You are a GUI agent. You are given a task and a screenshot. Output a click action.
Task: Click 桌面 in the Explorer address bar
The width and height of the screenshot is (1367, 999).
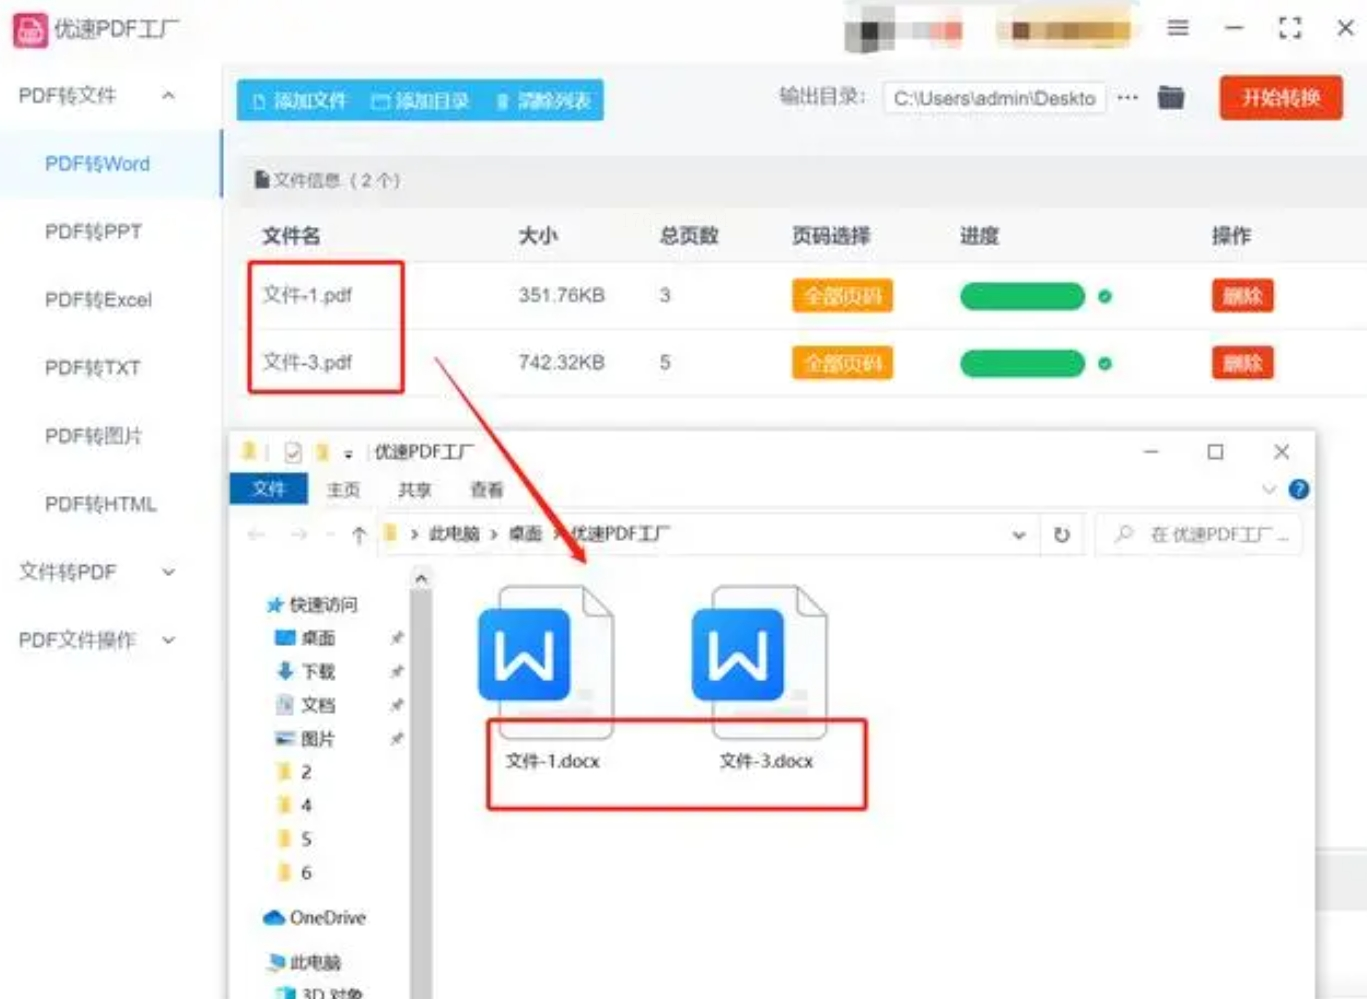525,534
